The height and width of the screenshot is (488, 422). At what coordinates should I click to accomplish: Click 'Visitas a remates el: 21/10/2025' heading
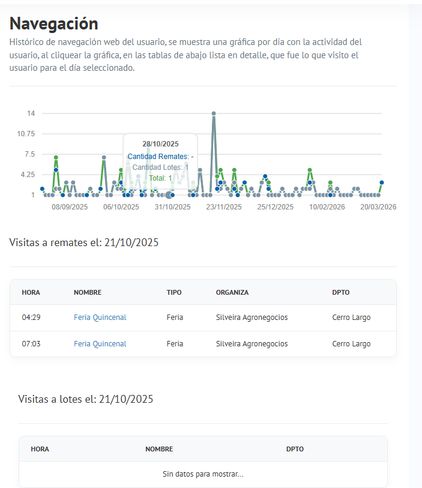coord(84,242)
